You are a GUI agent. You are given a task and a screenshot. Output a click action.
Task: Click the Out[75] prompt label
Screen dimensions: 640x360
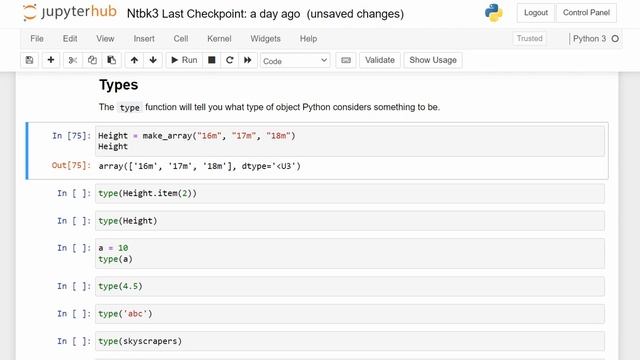(71, 165)
